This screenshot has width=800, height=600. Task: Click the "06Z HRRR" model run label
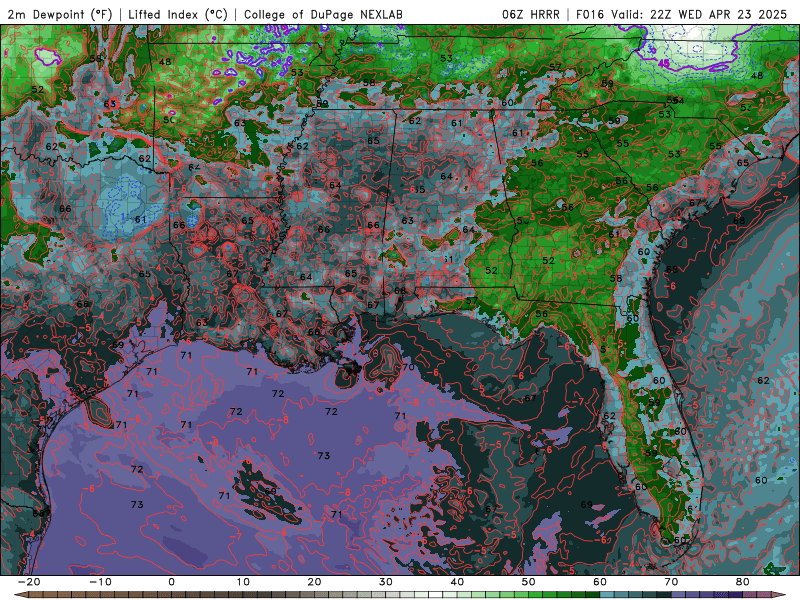531,14
